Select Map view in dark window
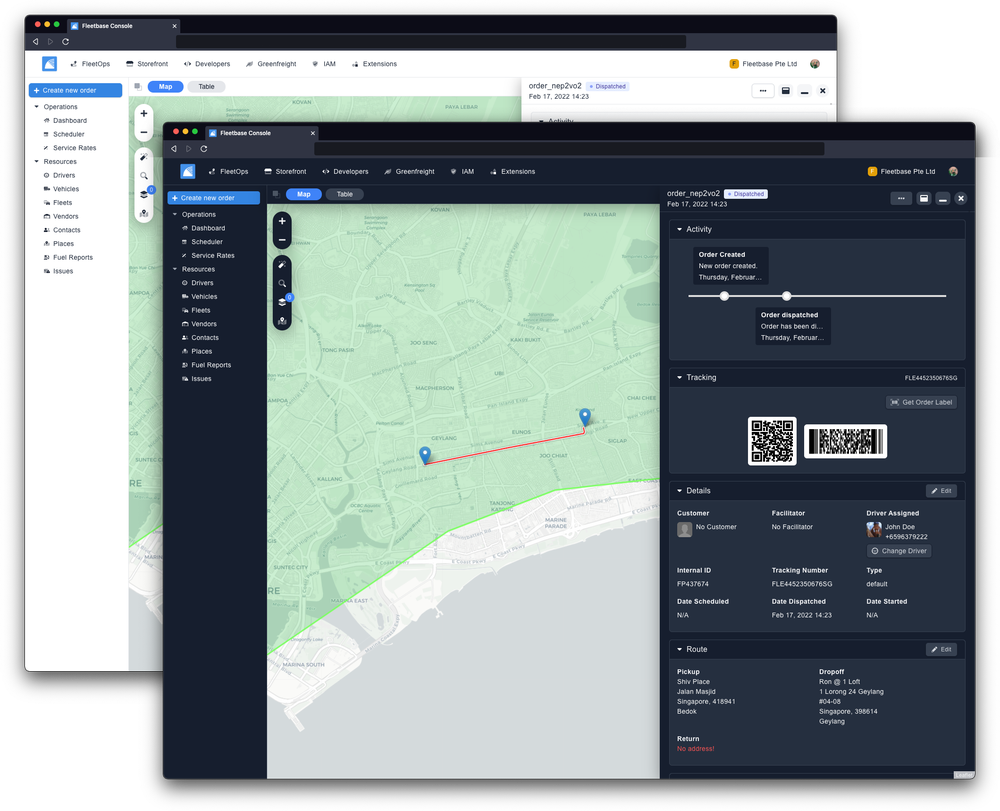Image resolution: width=1000 pixels, height=811 pixels. (304, 194)
